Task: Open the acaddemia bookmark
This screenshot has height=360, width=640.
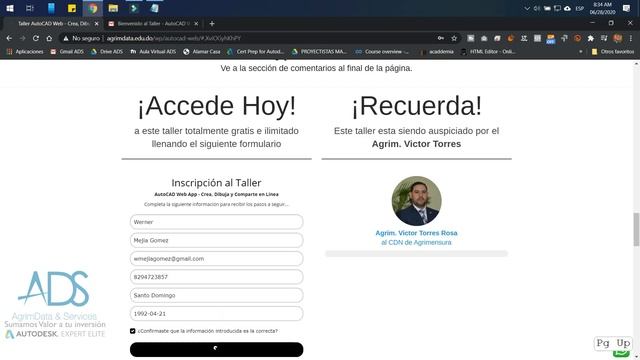Action: tap(437, 52)
